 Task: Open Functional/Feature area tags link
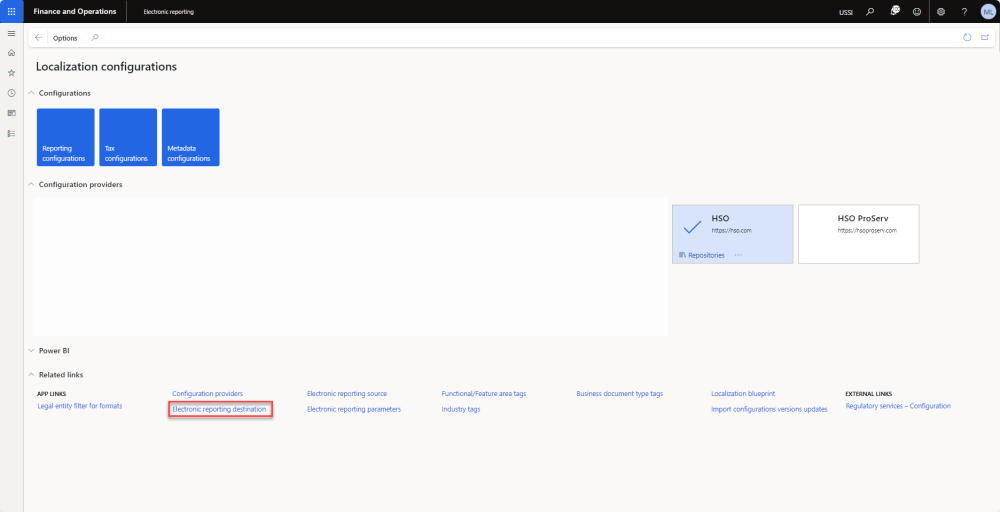pos(484,394)
